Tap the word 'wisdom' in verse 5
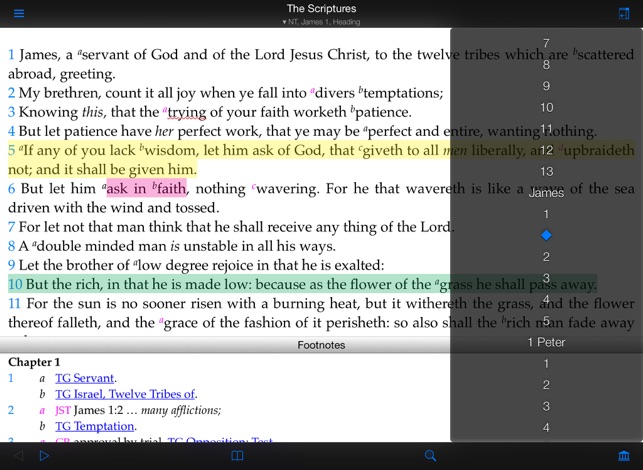The width and height of the screenshot is (643, 470). [168, 151]
